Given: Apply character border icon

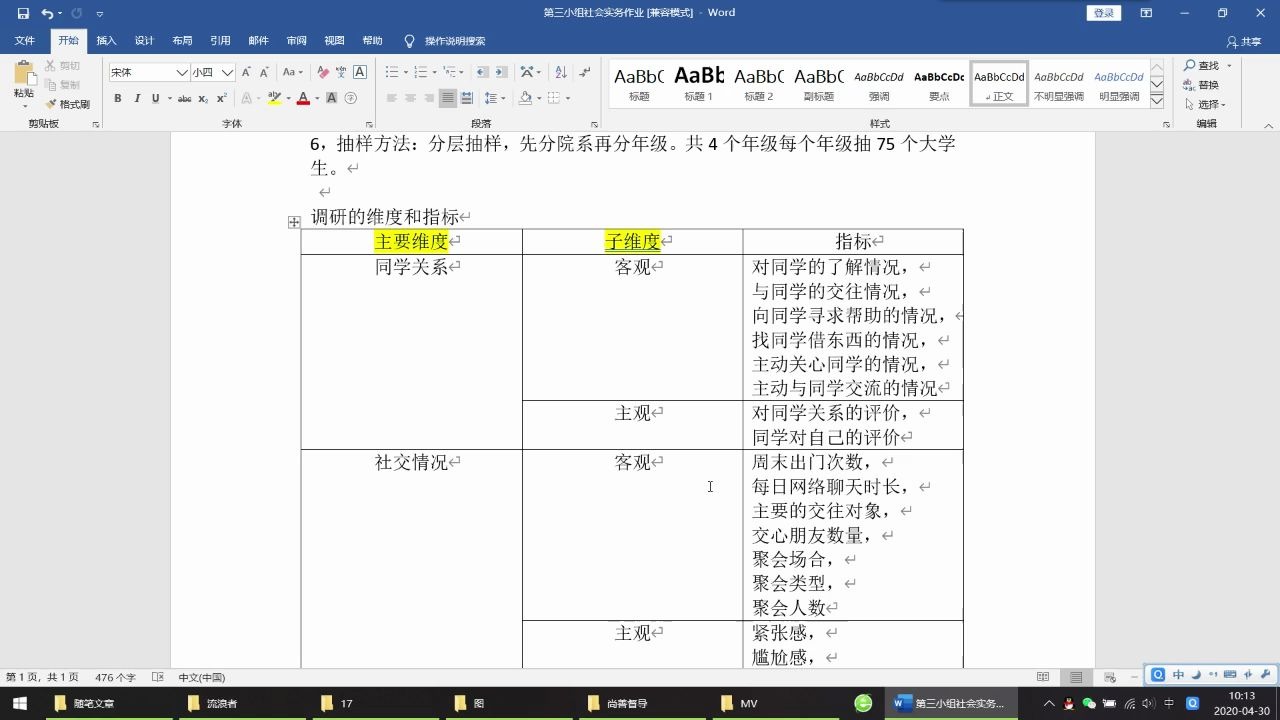Looking at the screenshot, I should [360, 72].
